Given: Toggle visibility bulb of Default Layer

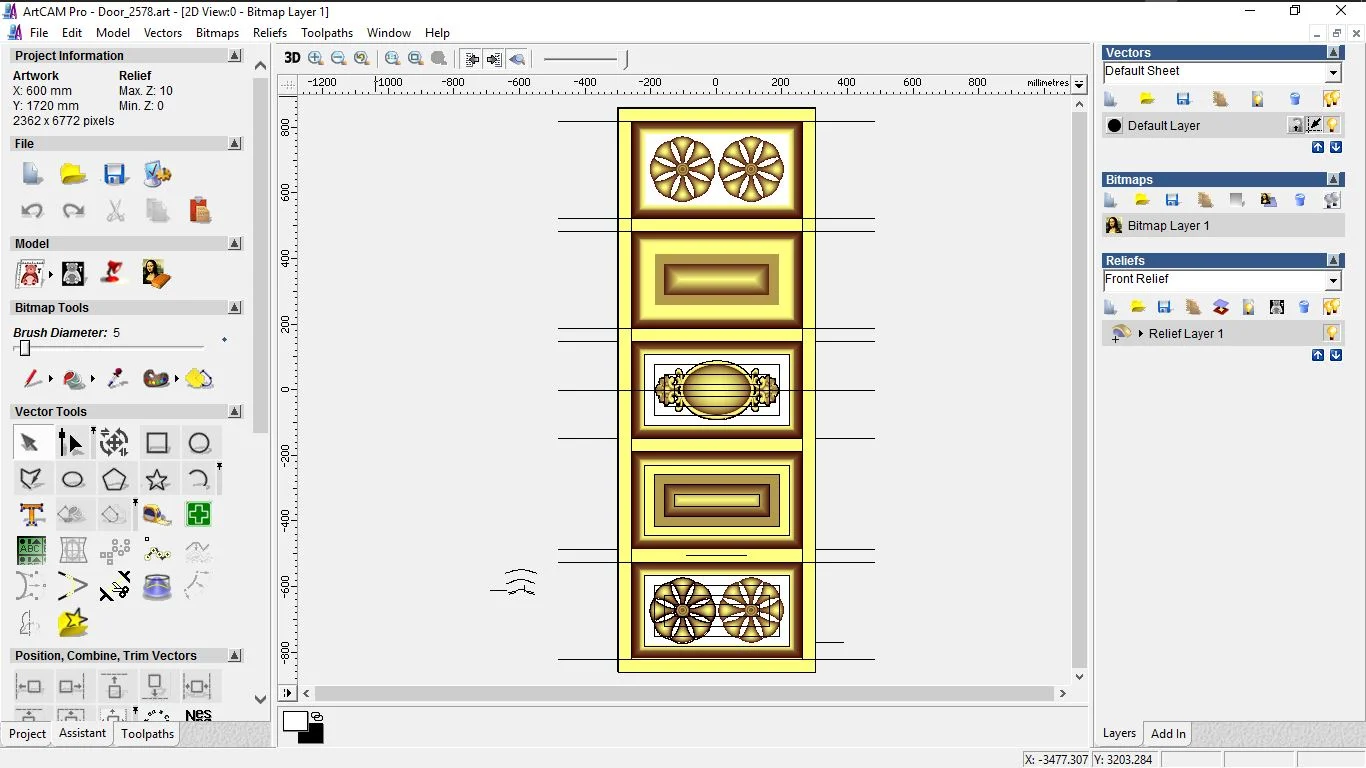Looking at the screenshot, I should coord(1332,125).
